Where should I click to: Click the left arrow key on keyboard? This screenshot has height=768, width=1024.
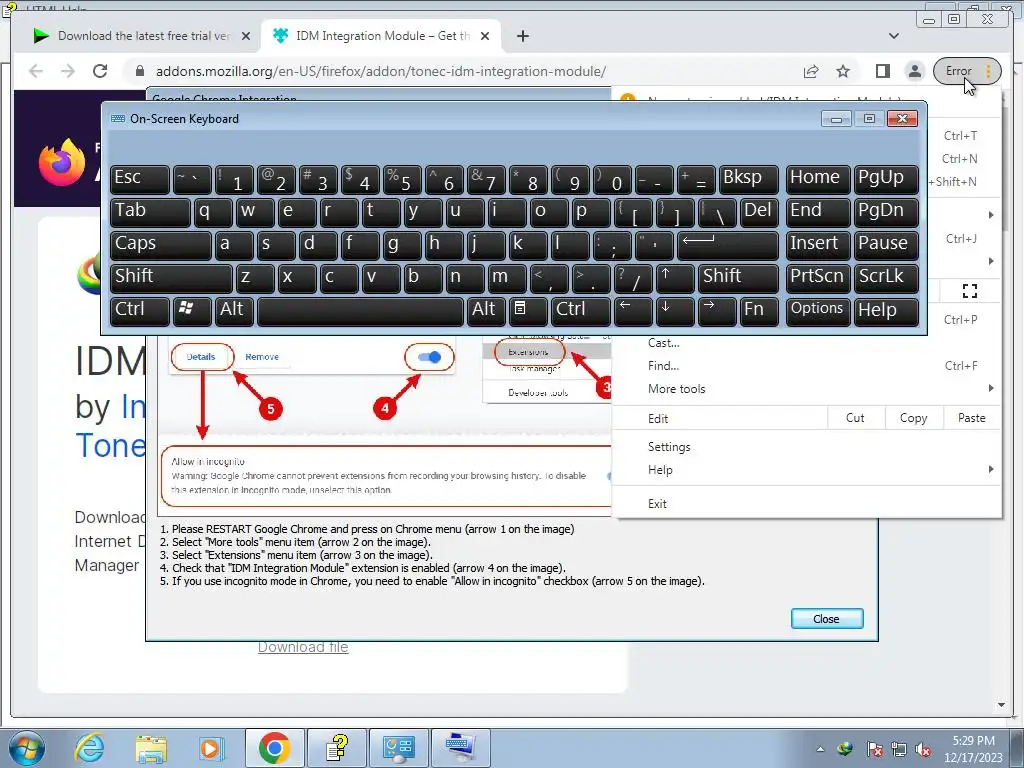tap(633, 310)
